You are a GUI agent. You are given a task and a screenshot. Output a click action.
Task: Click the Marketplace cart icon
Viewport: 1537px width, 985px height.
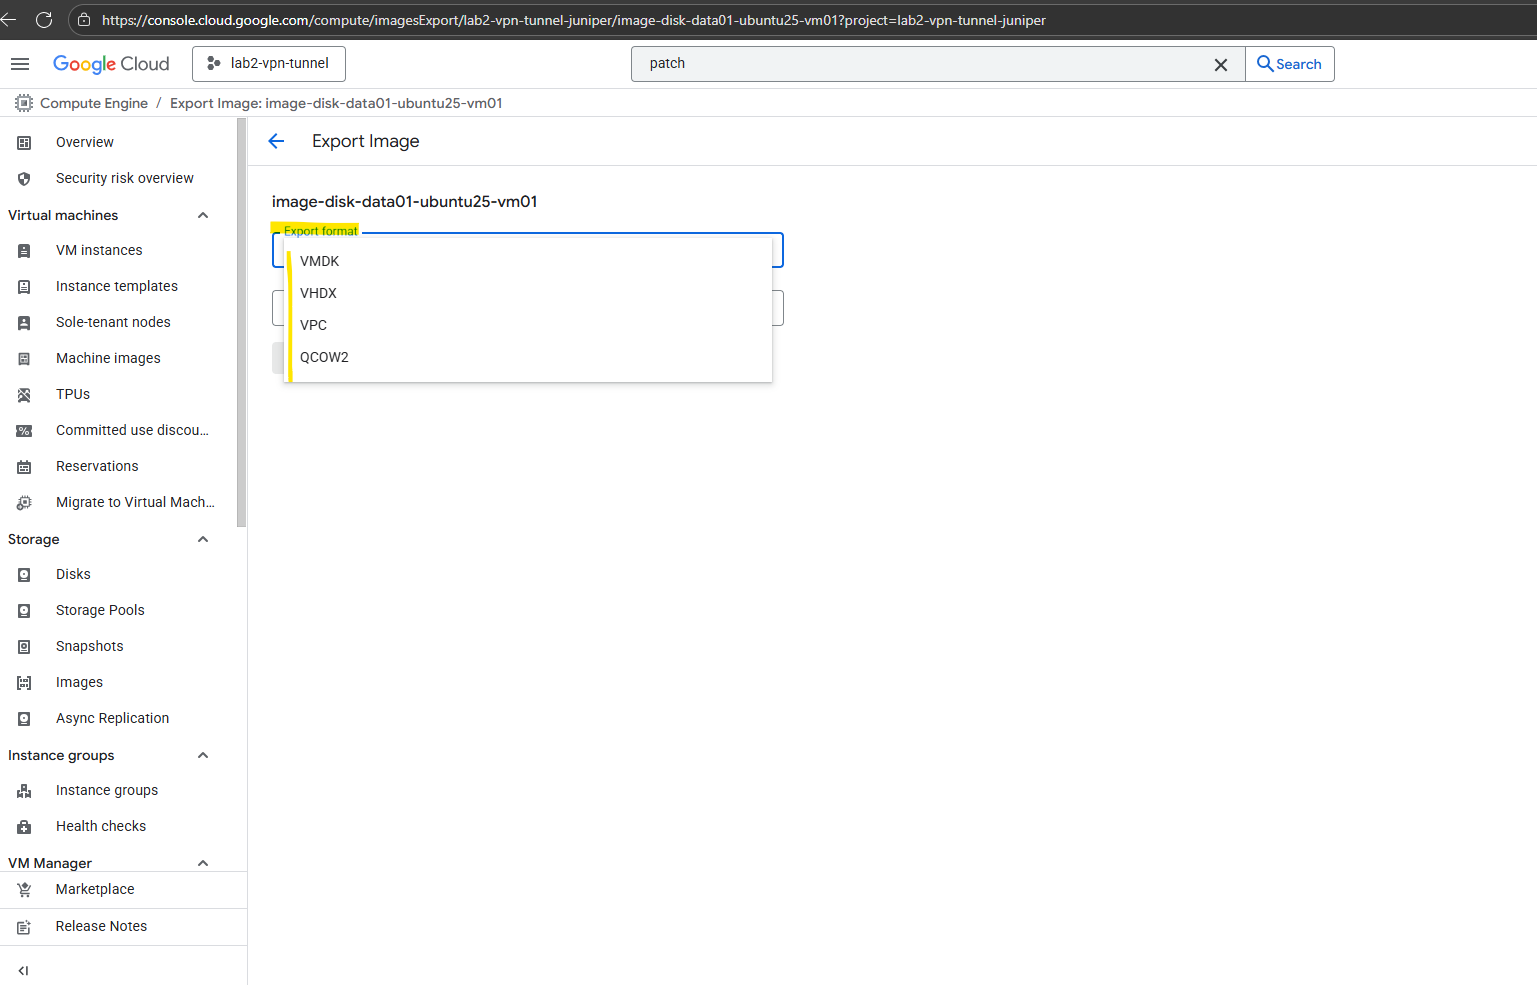[x=24, y=890]
